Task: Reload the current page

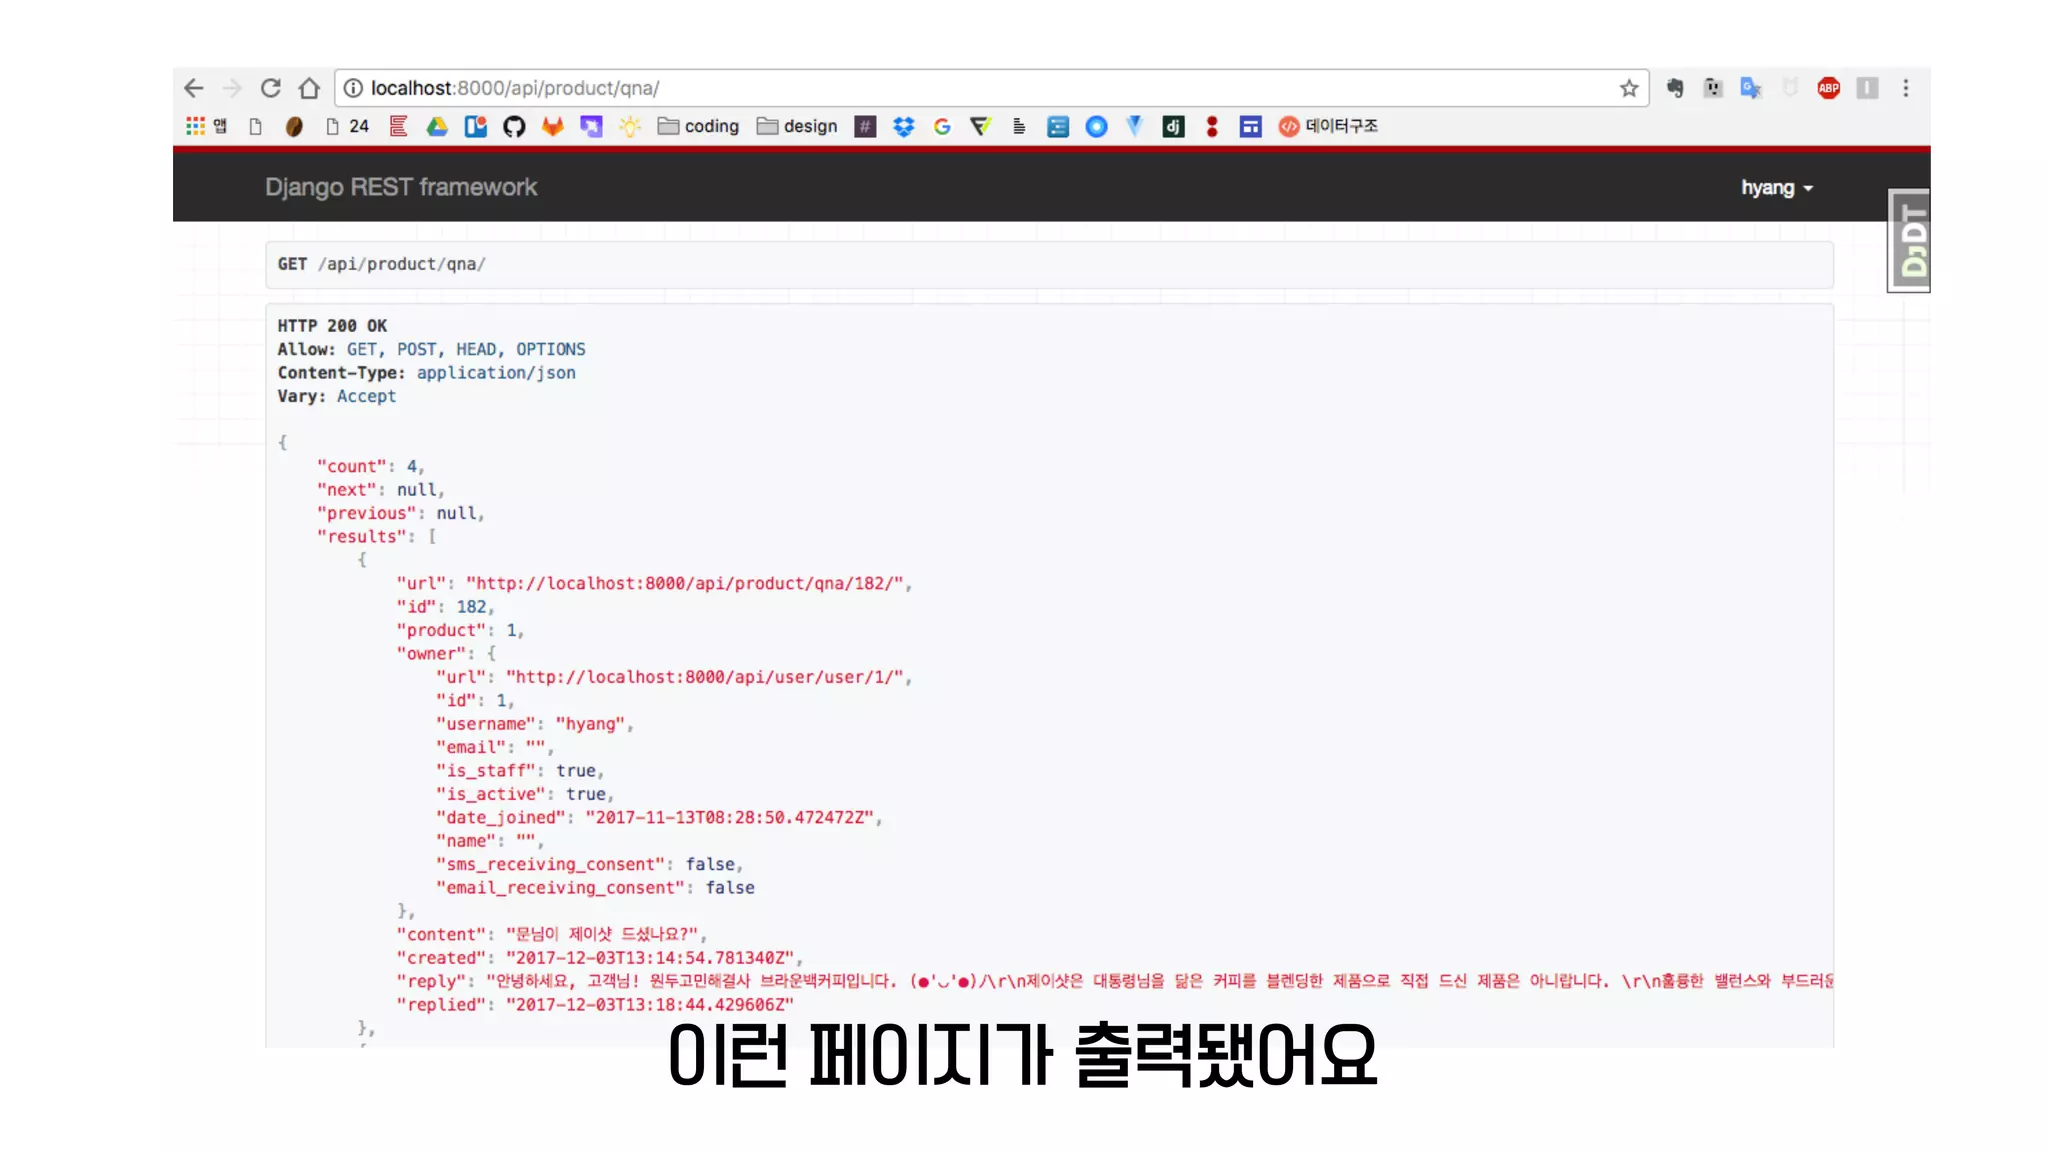Action: (x=270, y=88)
